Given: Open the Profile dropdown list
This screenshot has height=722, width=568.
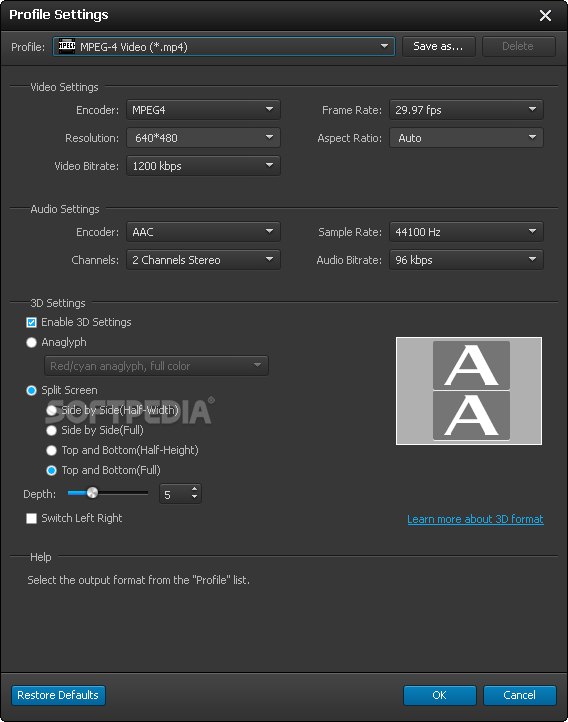Looking at the screenshot, I should point(224,47).
